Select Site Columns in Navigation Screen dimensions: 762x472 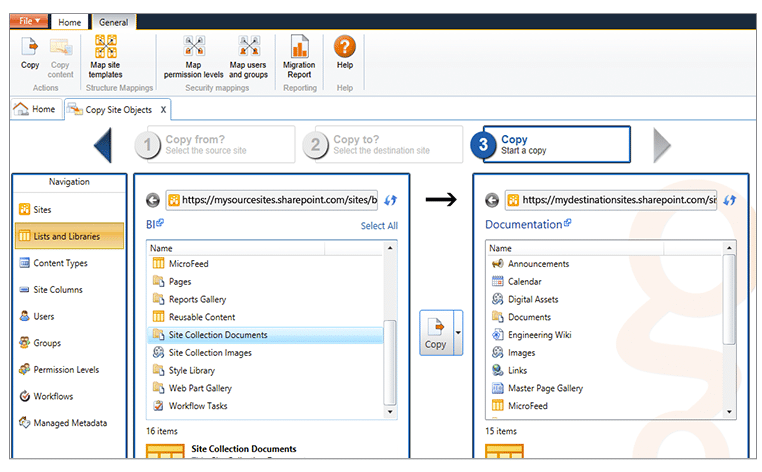tap(69, 290)
